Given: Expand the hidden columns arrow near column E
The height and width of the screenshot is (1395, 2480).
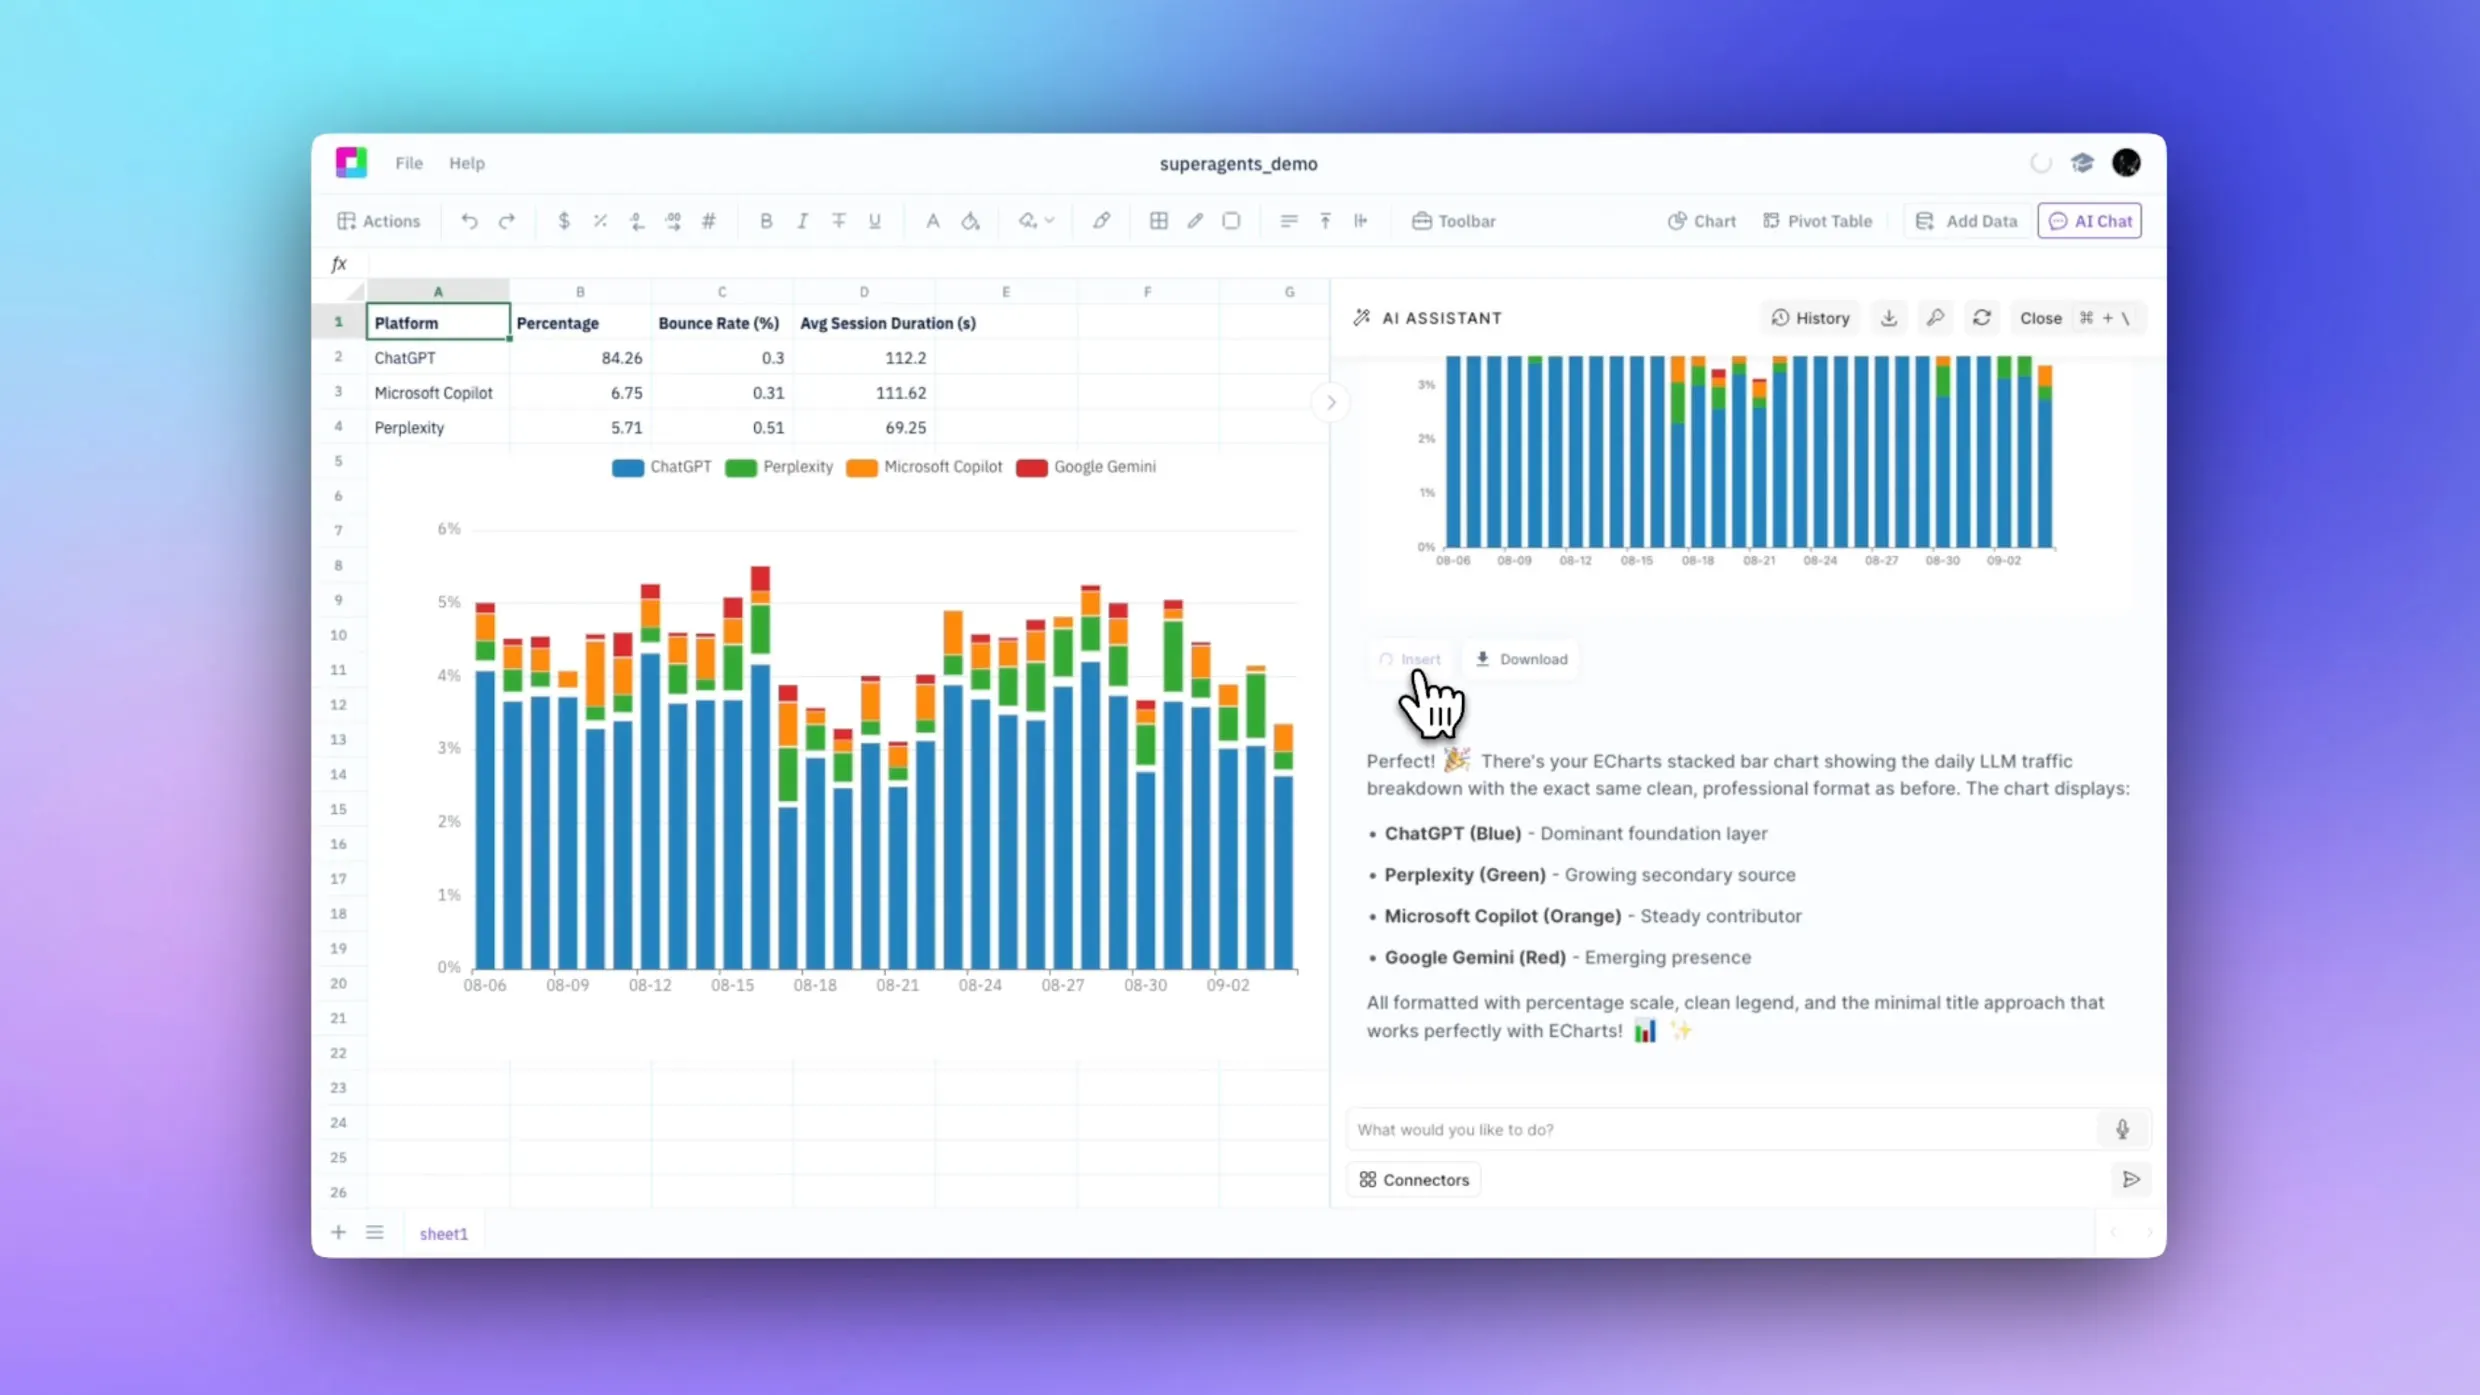Looking at the screenshot, I should (x=1330, y=401).
